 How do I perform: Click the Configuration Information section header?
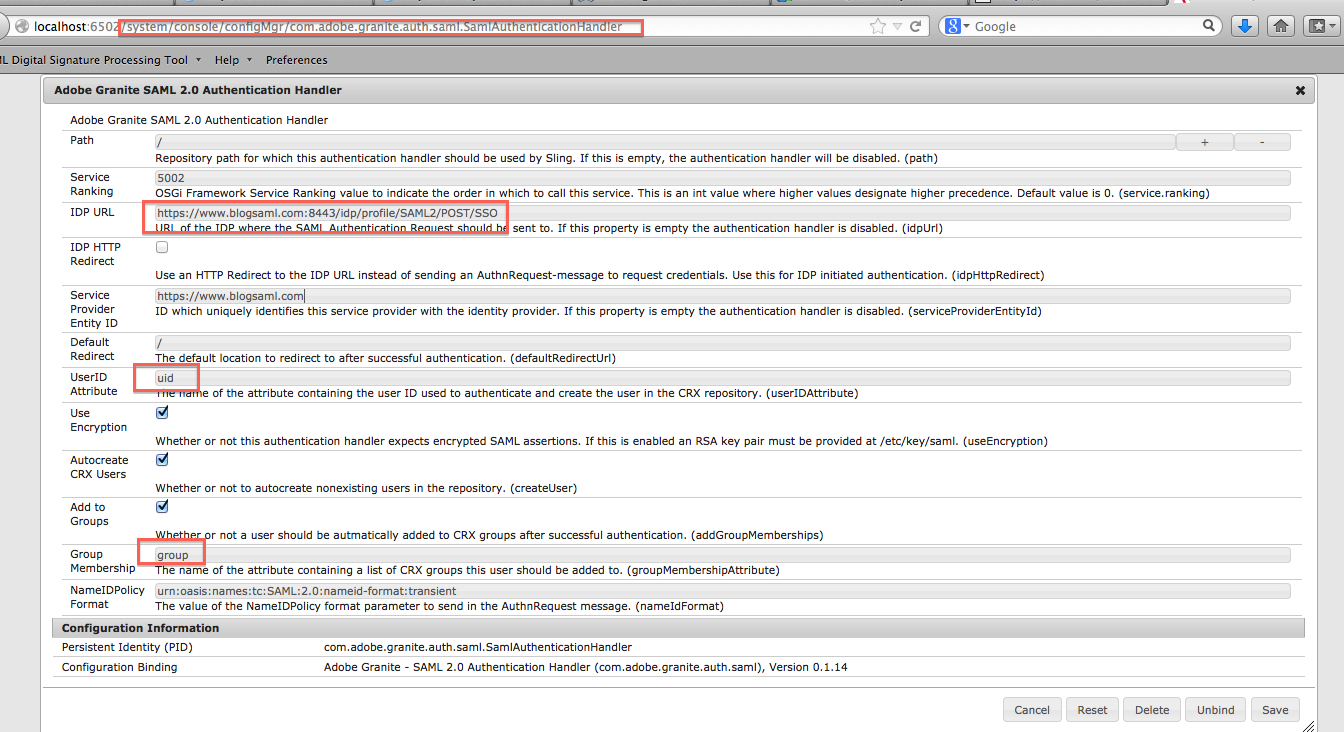678,628
